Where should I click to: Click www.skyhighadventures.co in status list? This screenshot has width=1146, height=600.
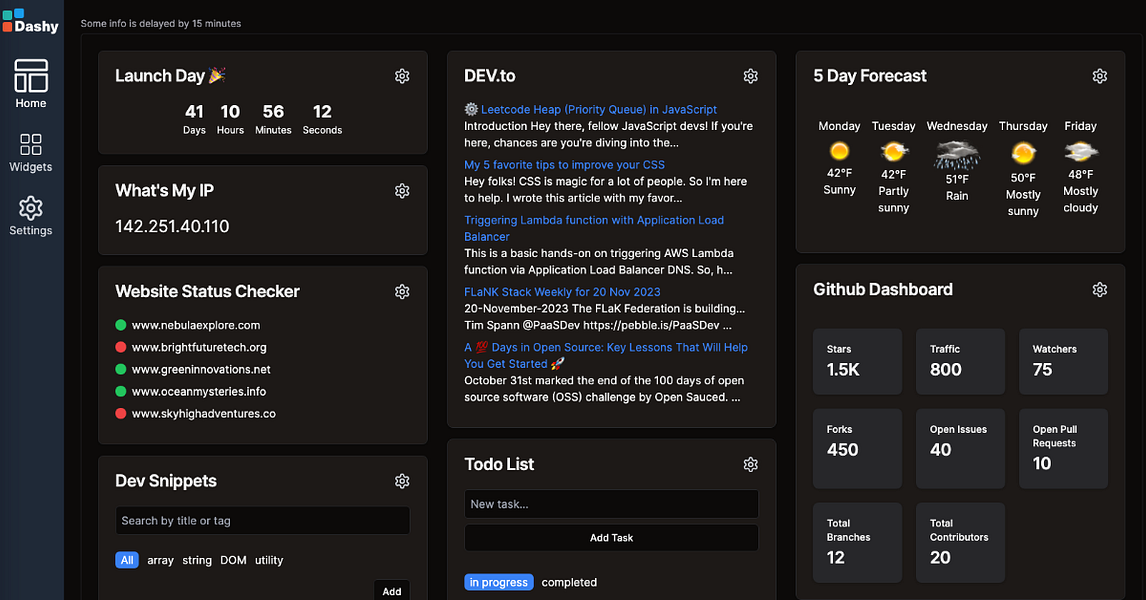204,413
